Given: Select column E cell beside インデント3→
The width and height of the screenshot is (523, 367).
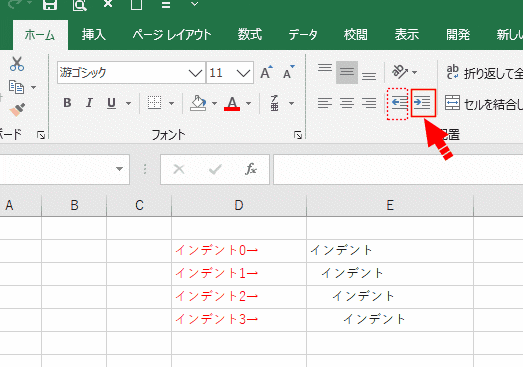Looking at the screenshot, I should (390, 320).
